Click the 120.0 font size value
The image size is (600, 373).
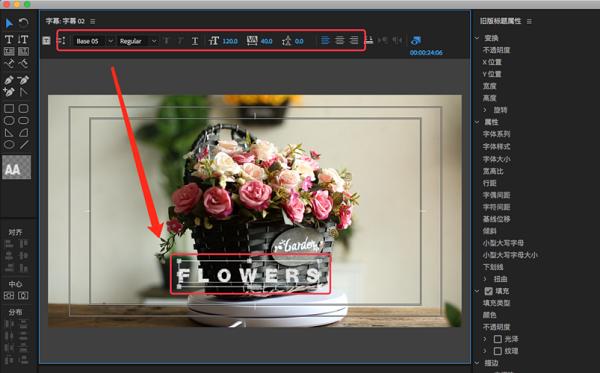pyautogui.click(x=230, y=41)
